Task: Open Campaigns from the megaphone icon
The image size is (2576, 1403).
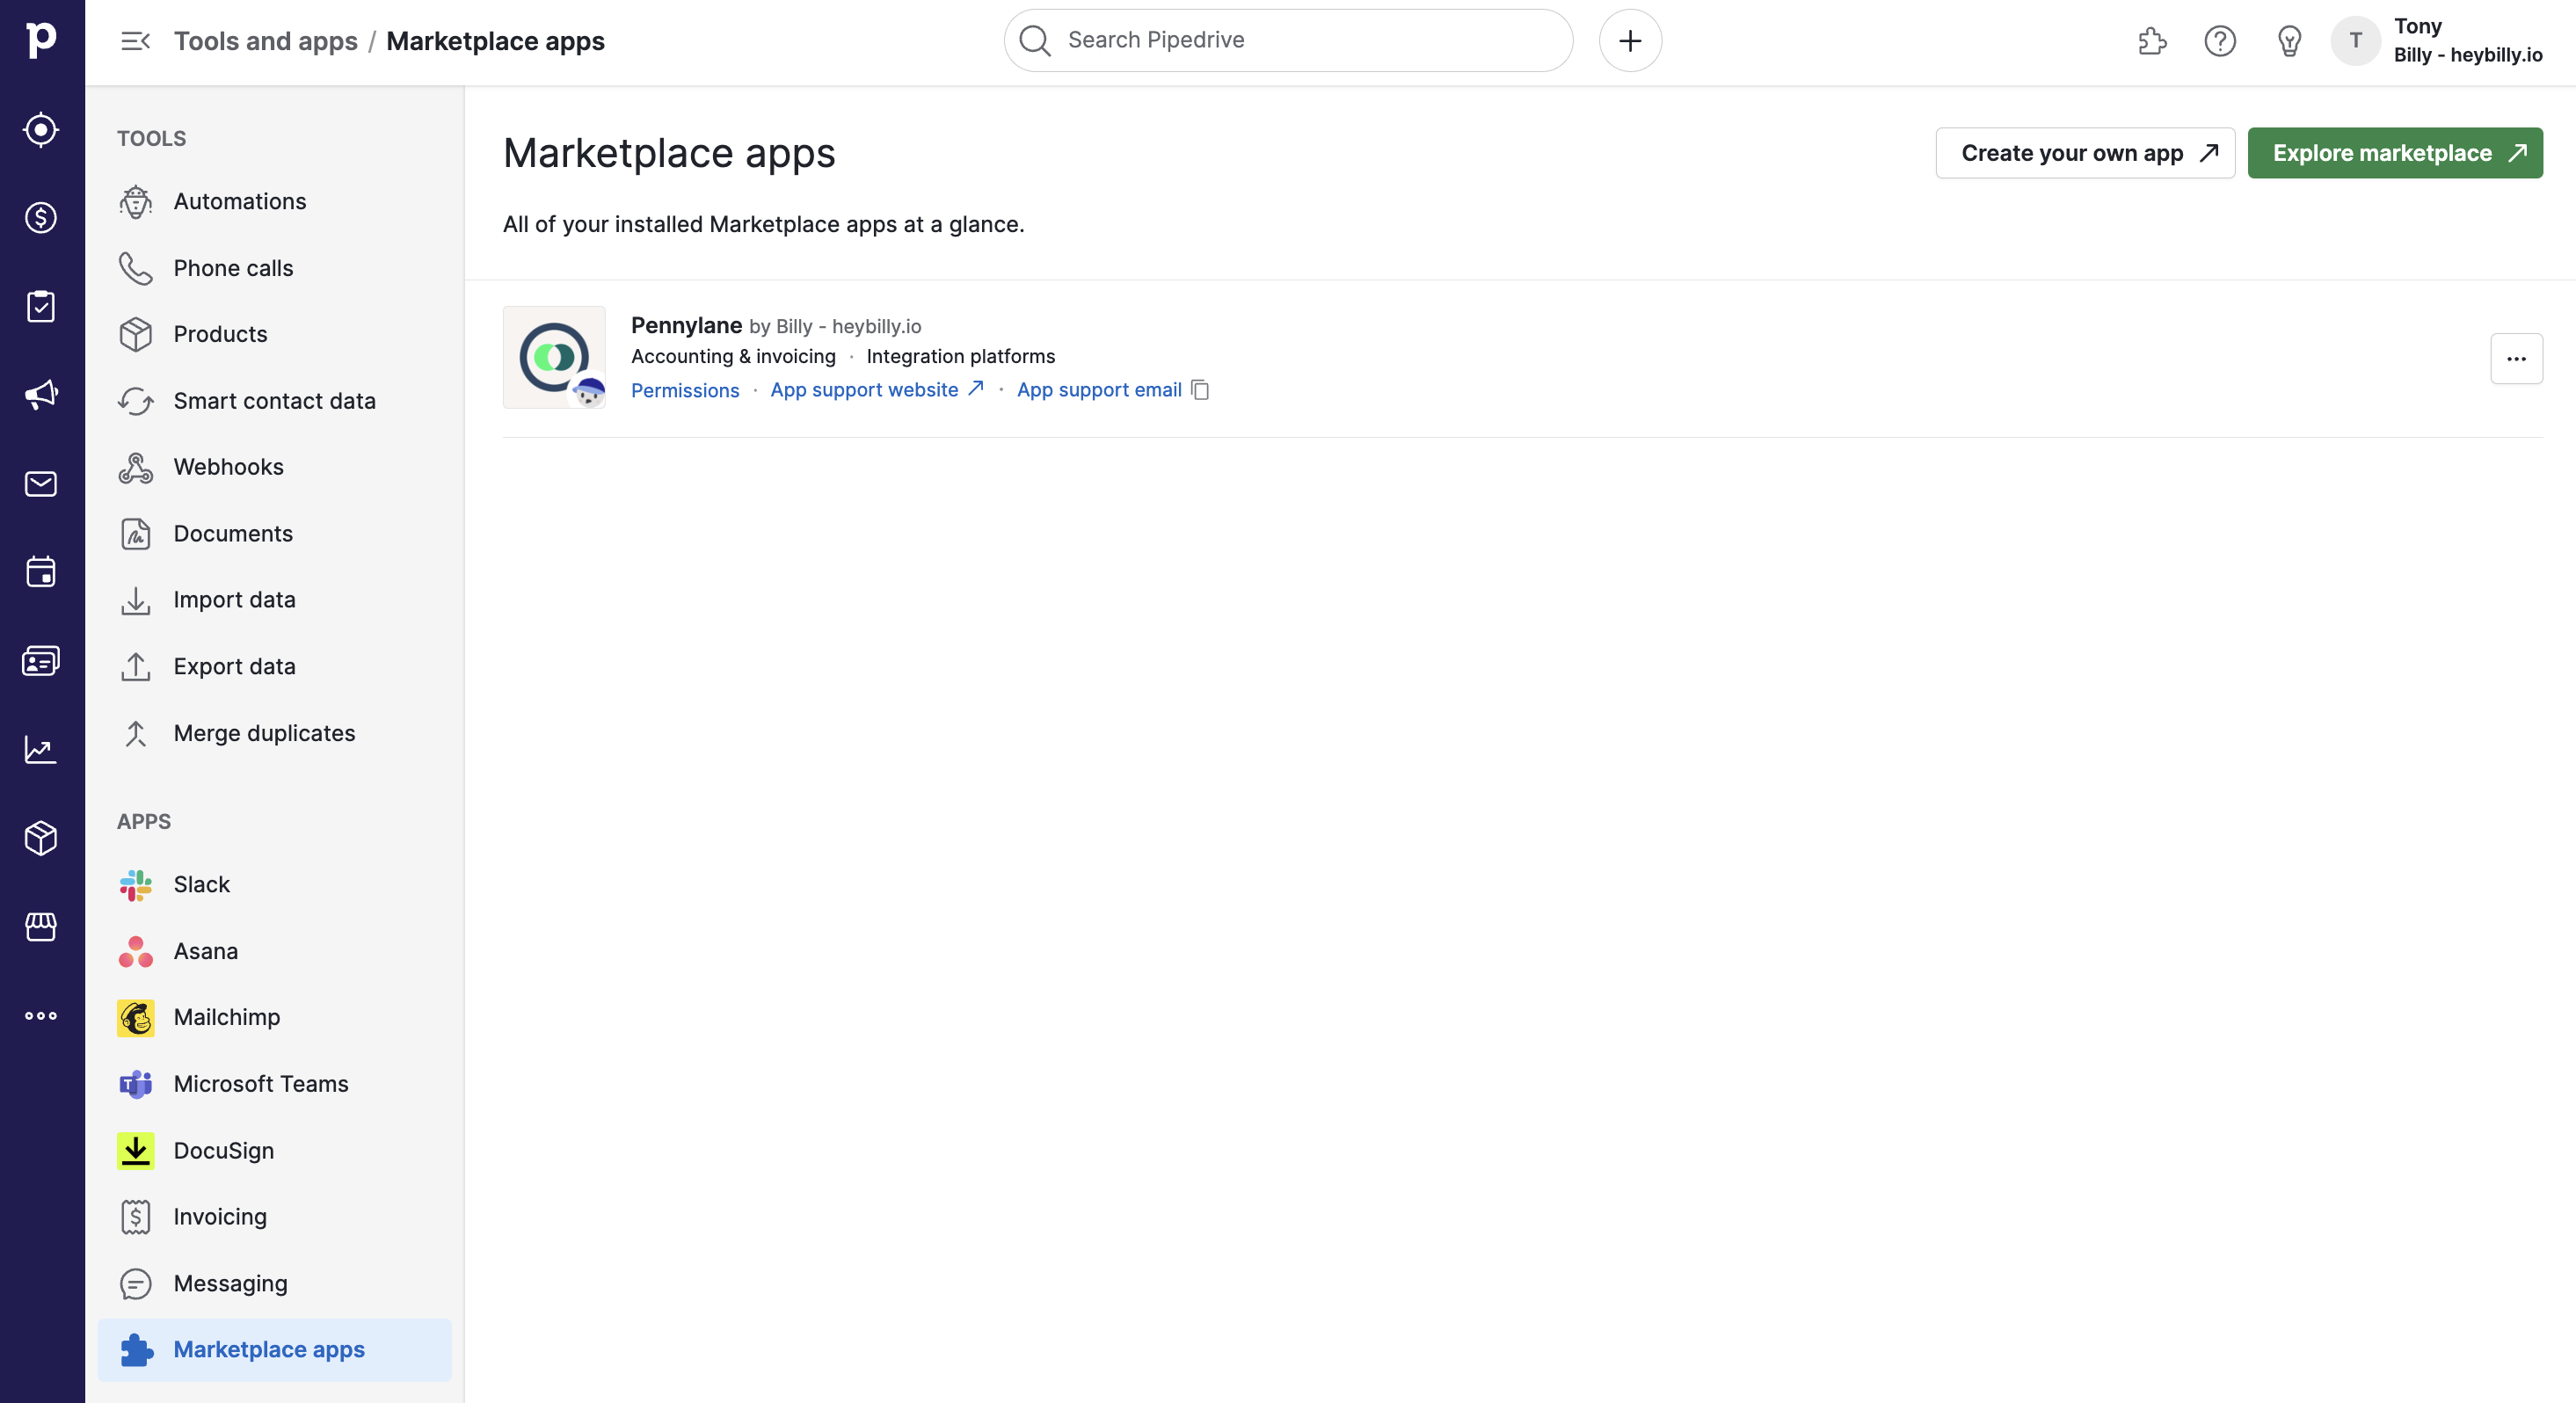Action: [x=41, y=394]
